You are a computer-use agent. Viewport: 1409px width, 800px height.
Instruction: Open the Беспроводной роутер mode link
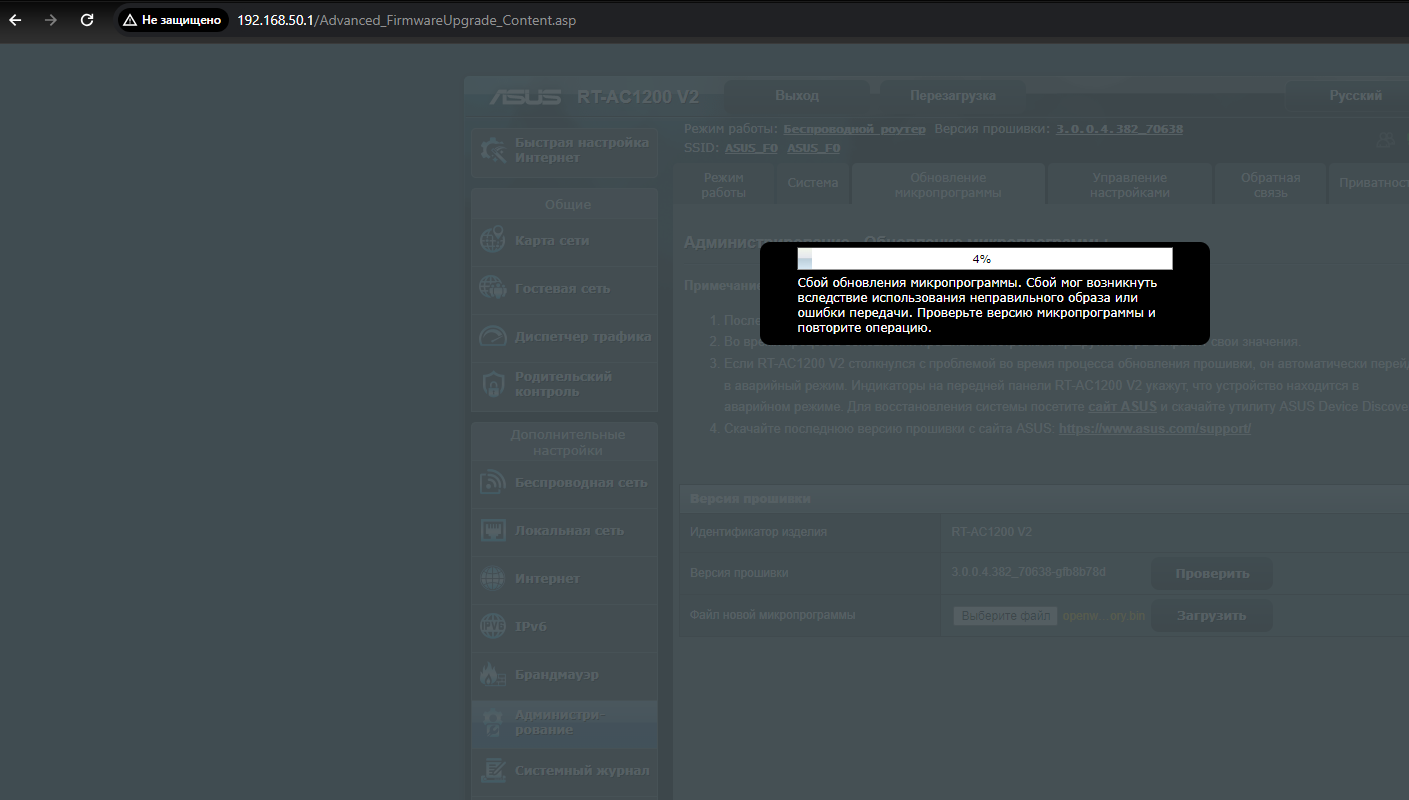click(x=854, y=130)
